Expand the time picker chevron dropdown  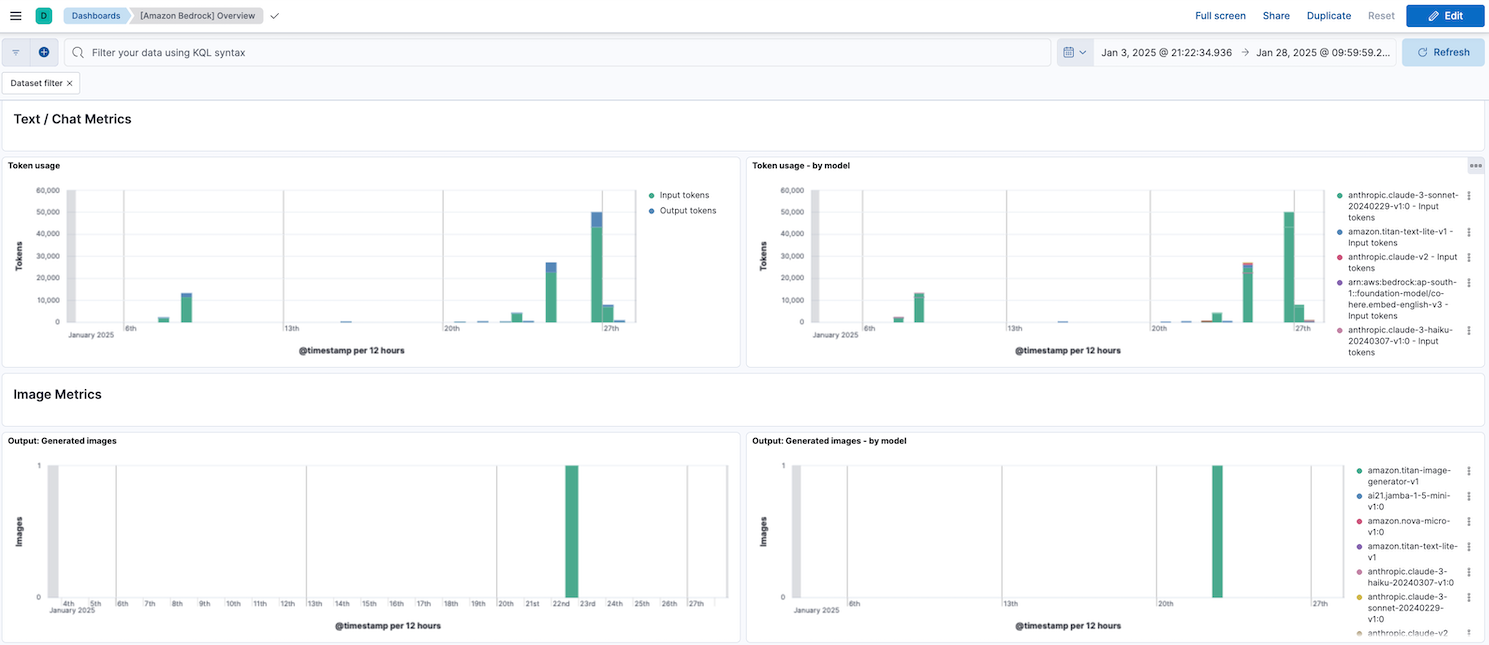[x=1083, y=51]
